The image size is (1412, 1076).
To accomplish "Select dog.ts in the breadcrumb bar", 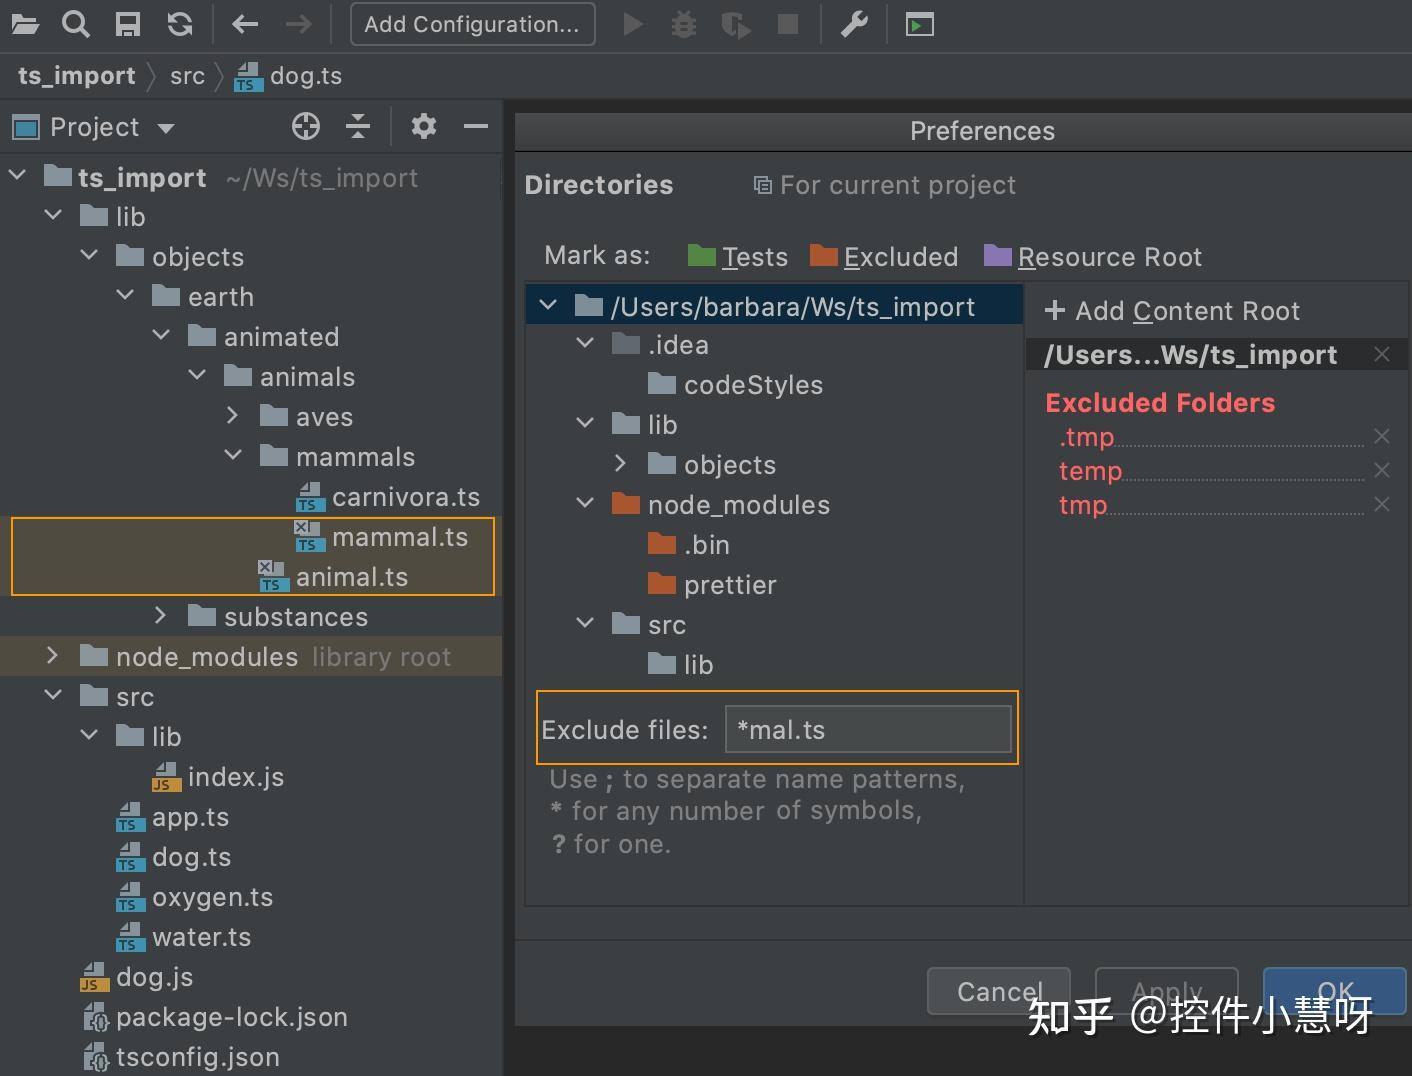I will (x=304, y=75).
